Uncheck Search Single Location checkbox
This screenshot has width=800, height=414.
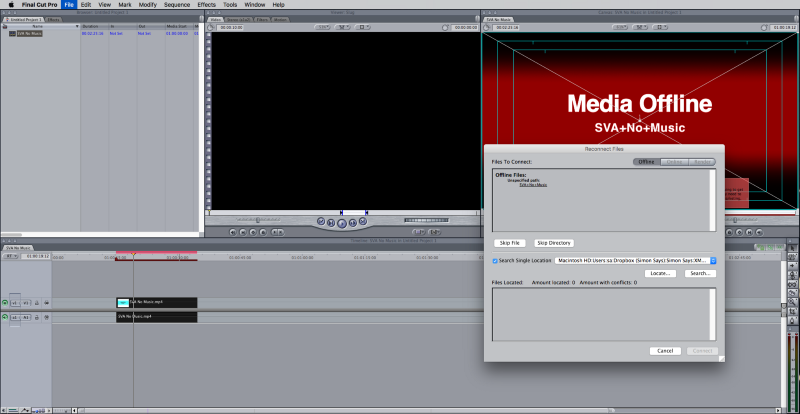coord(495,261)
